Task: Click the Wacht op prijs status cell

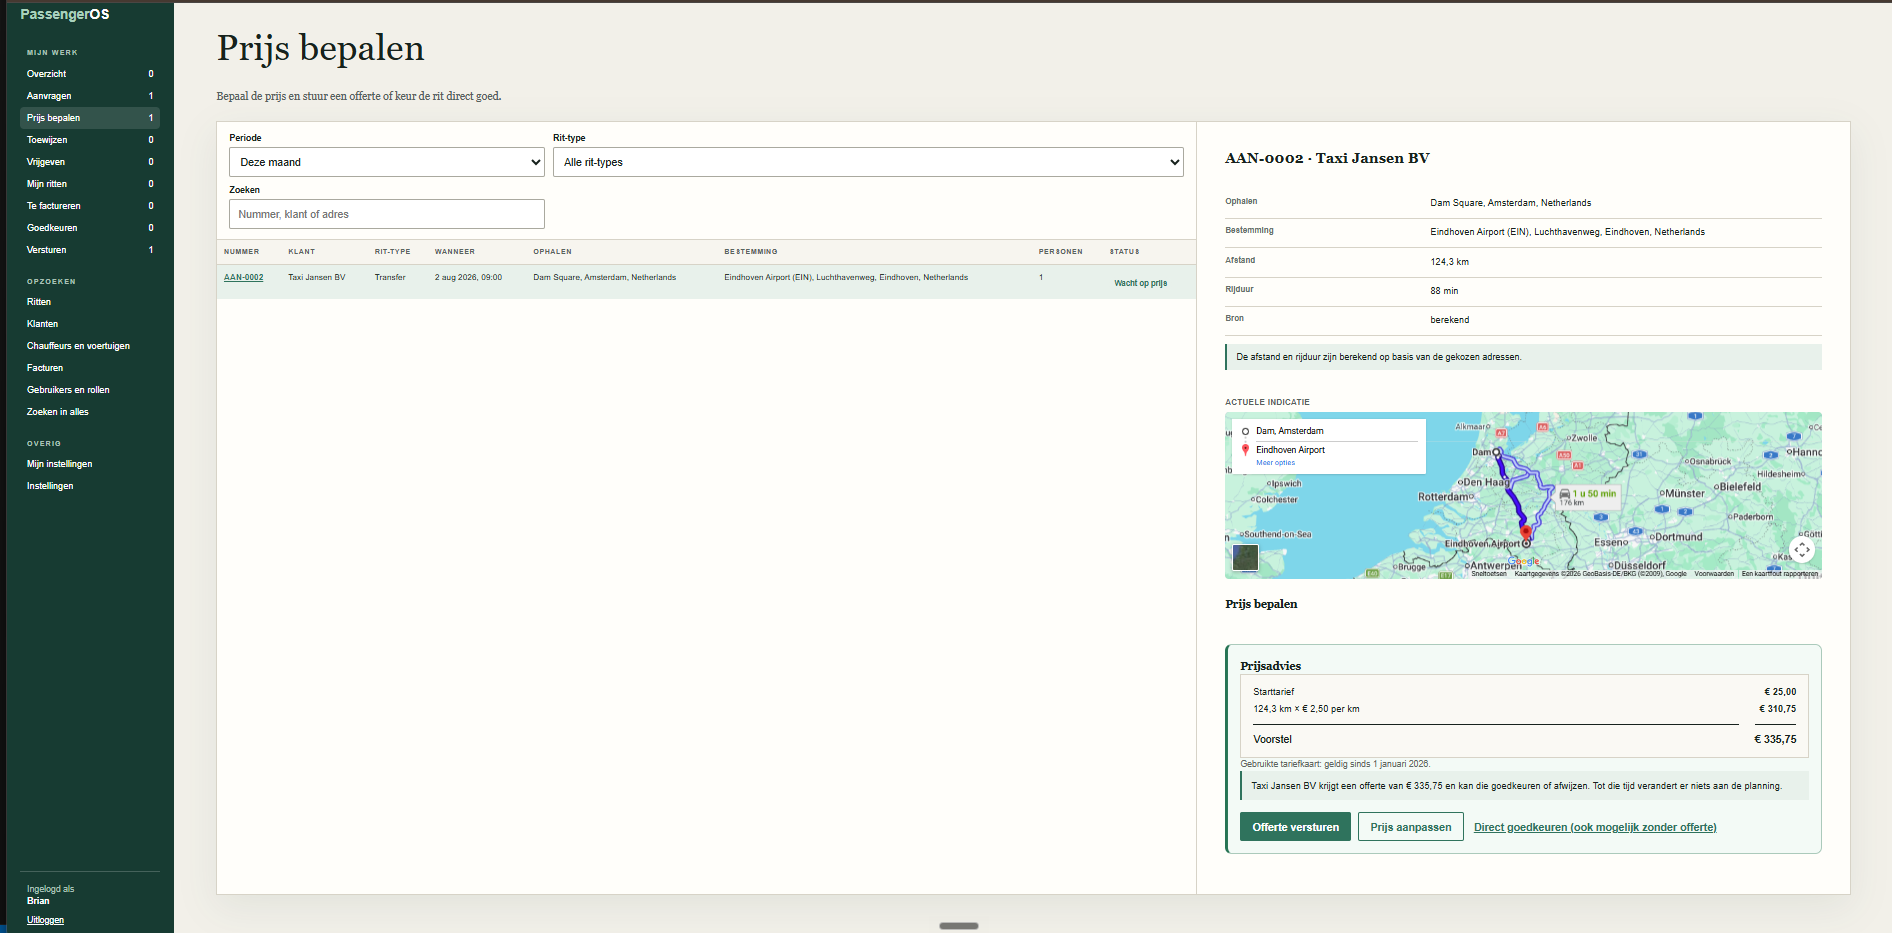Action: point(1141,283)
